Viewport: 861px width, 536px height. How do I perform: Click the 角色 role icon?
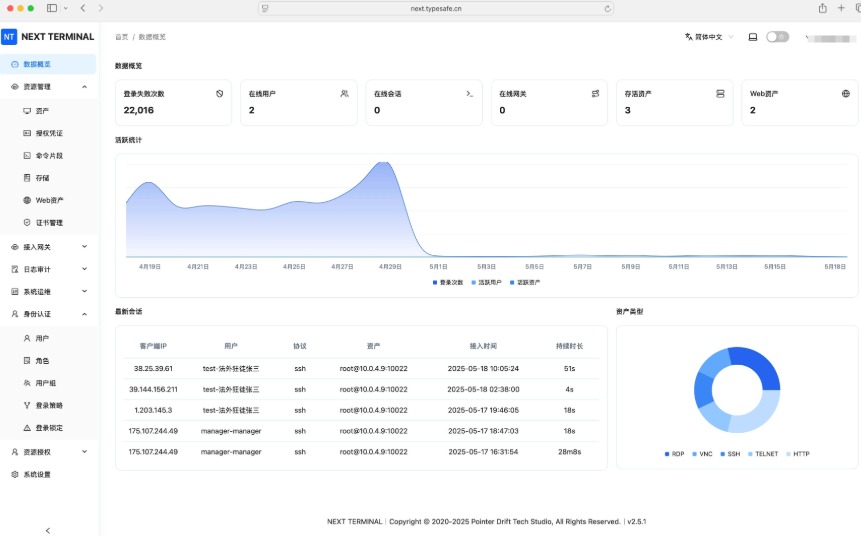(x=27, y=361)
